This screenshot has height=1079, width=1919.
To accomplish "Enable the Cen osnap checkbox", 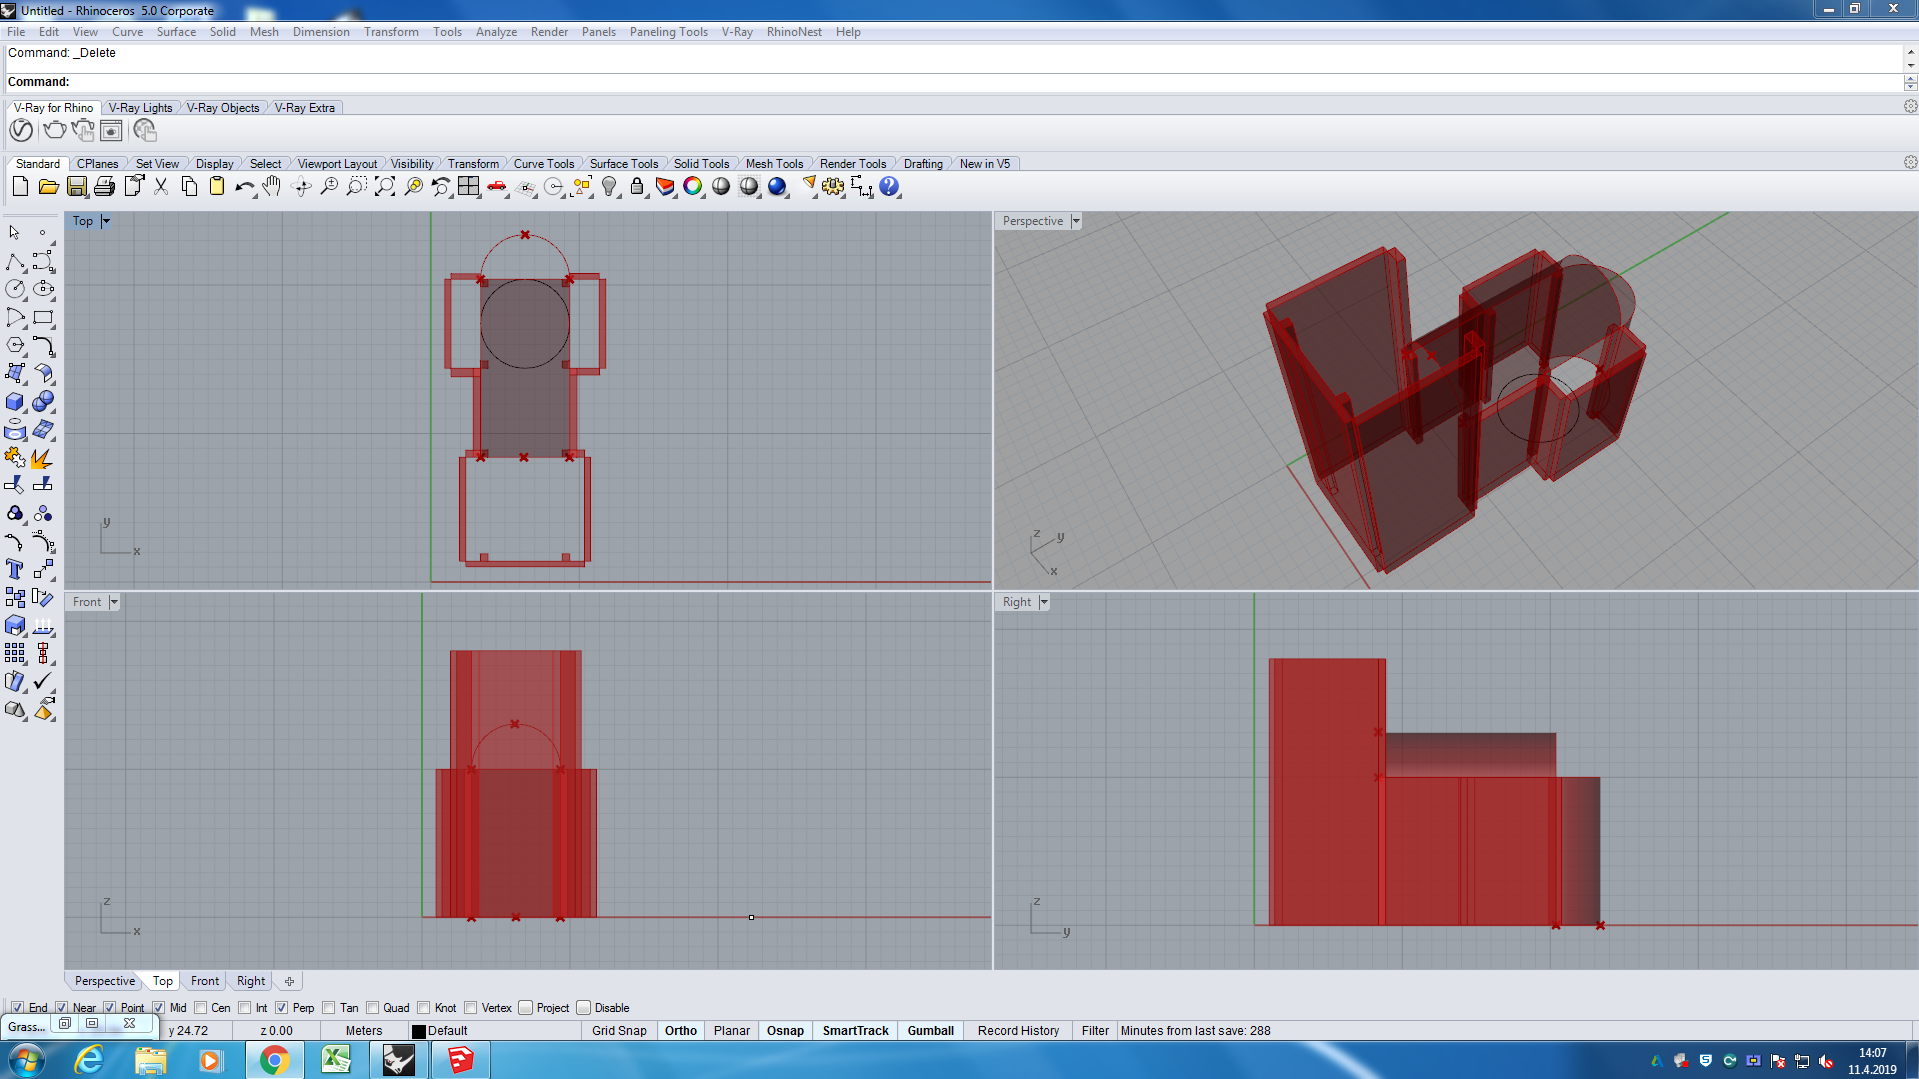I will pyautogui.click(x=200, y=1008).
